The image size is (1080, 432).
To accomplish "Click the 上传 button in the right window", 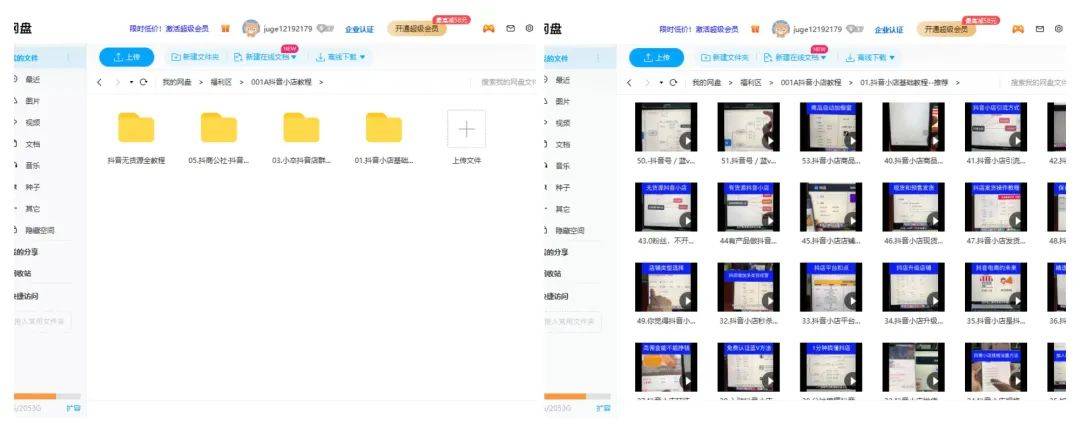I will 656,57.
